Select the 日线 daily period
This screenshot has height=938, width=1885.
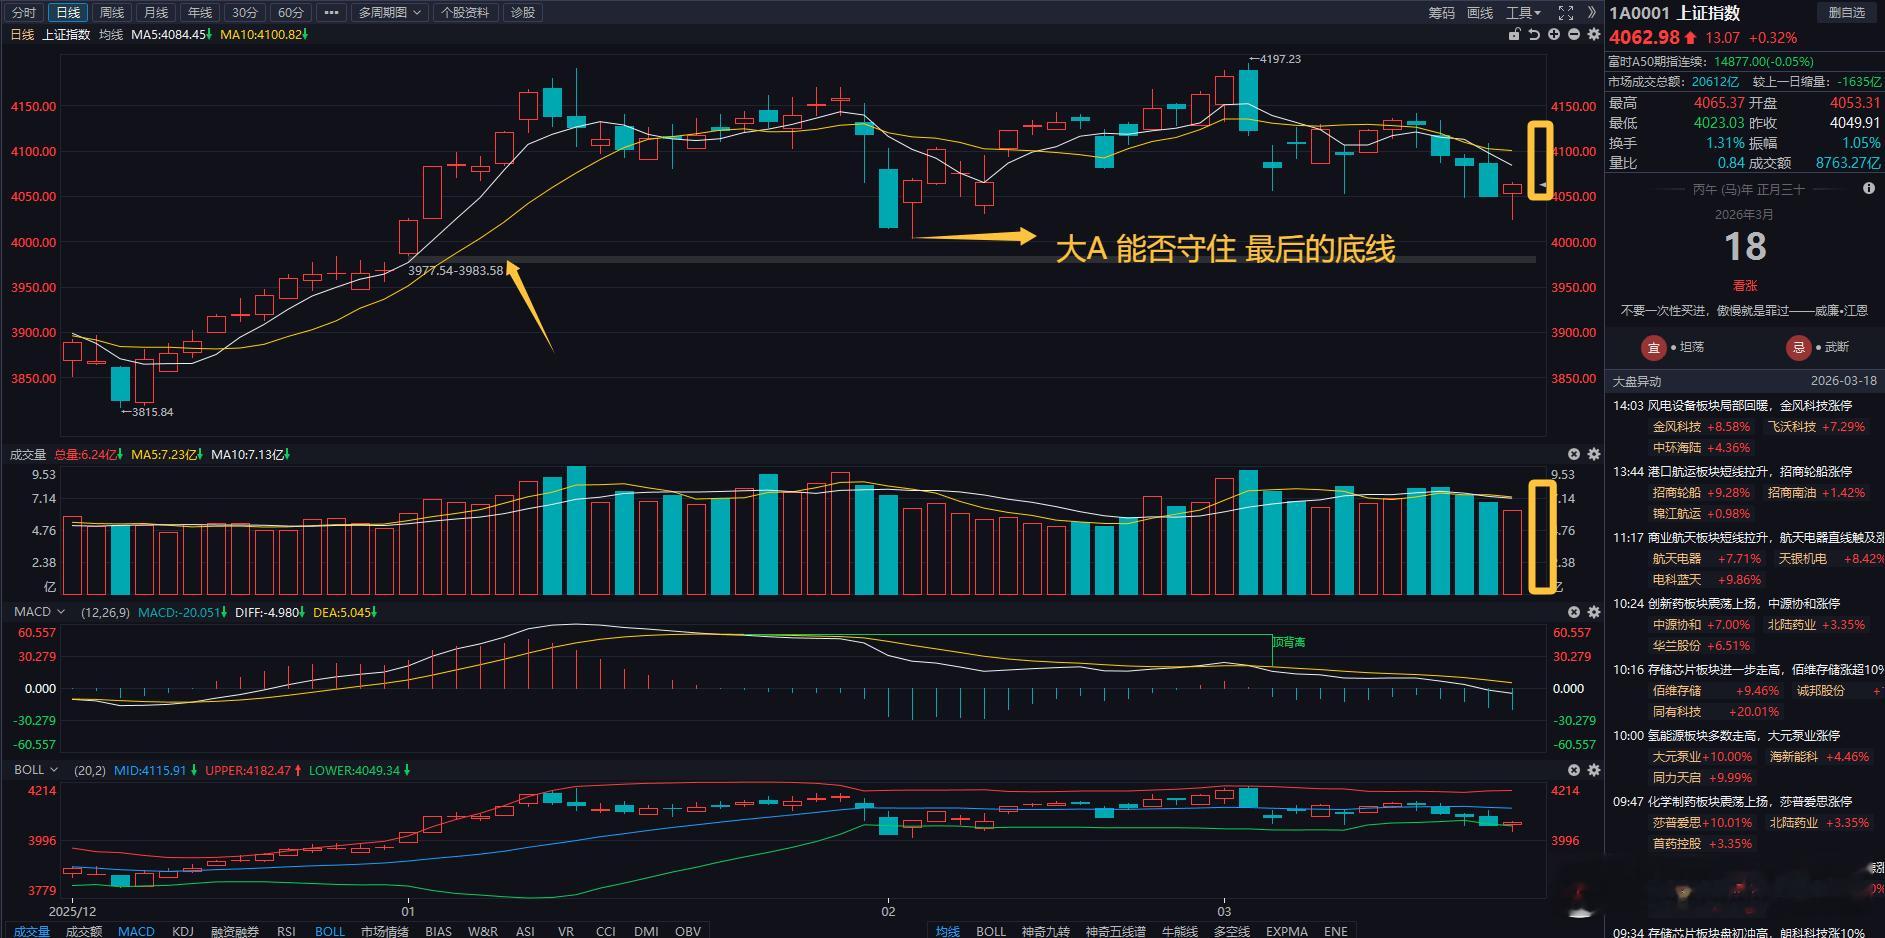click(x=68, y=13)
